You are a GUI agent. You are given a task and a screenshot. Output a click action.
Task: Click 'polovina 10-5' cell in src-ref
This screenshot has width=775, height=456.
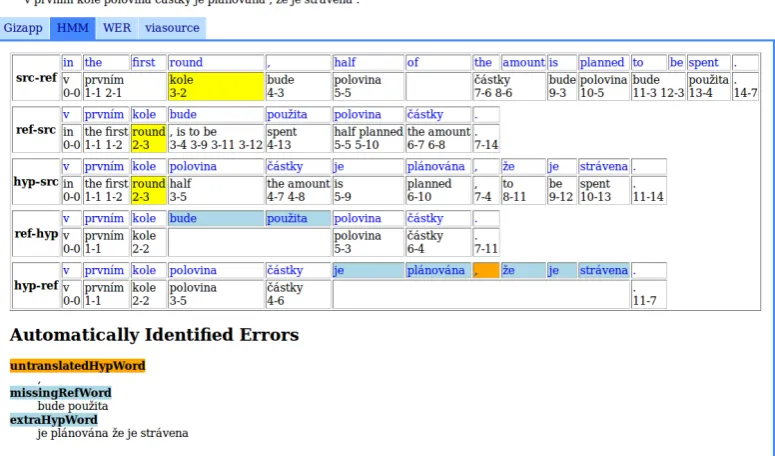pyautogui.click(x=603, y=86)
